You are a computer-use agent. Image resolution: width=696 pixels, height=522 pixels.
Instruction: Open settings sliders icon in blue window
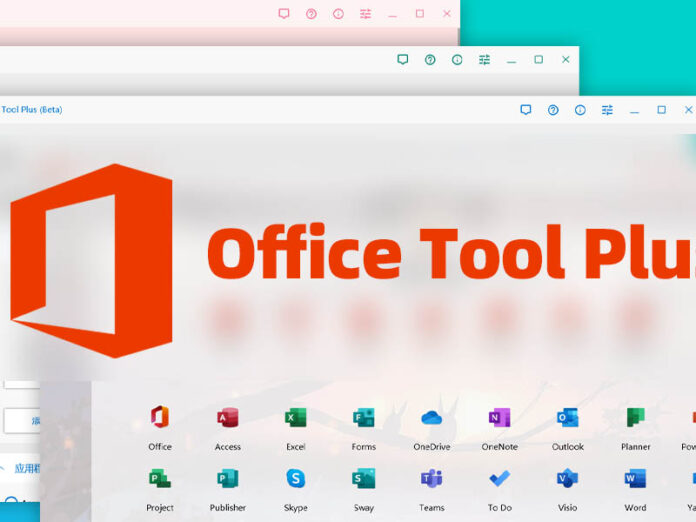point(607,110)
